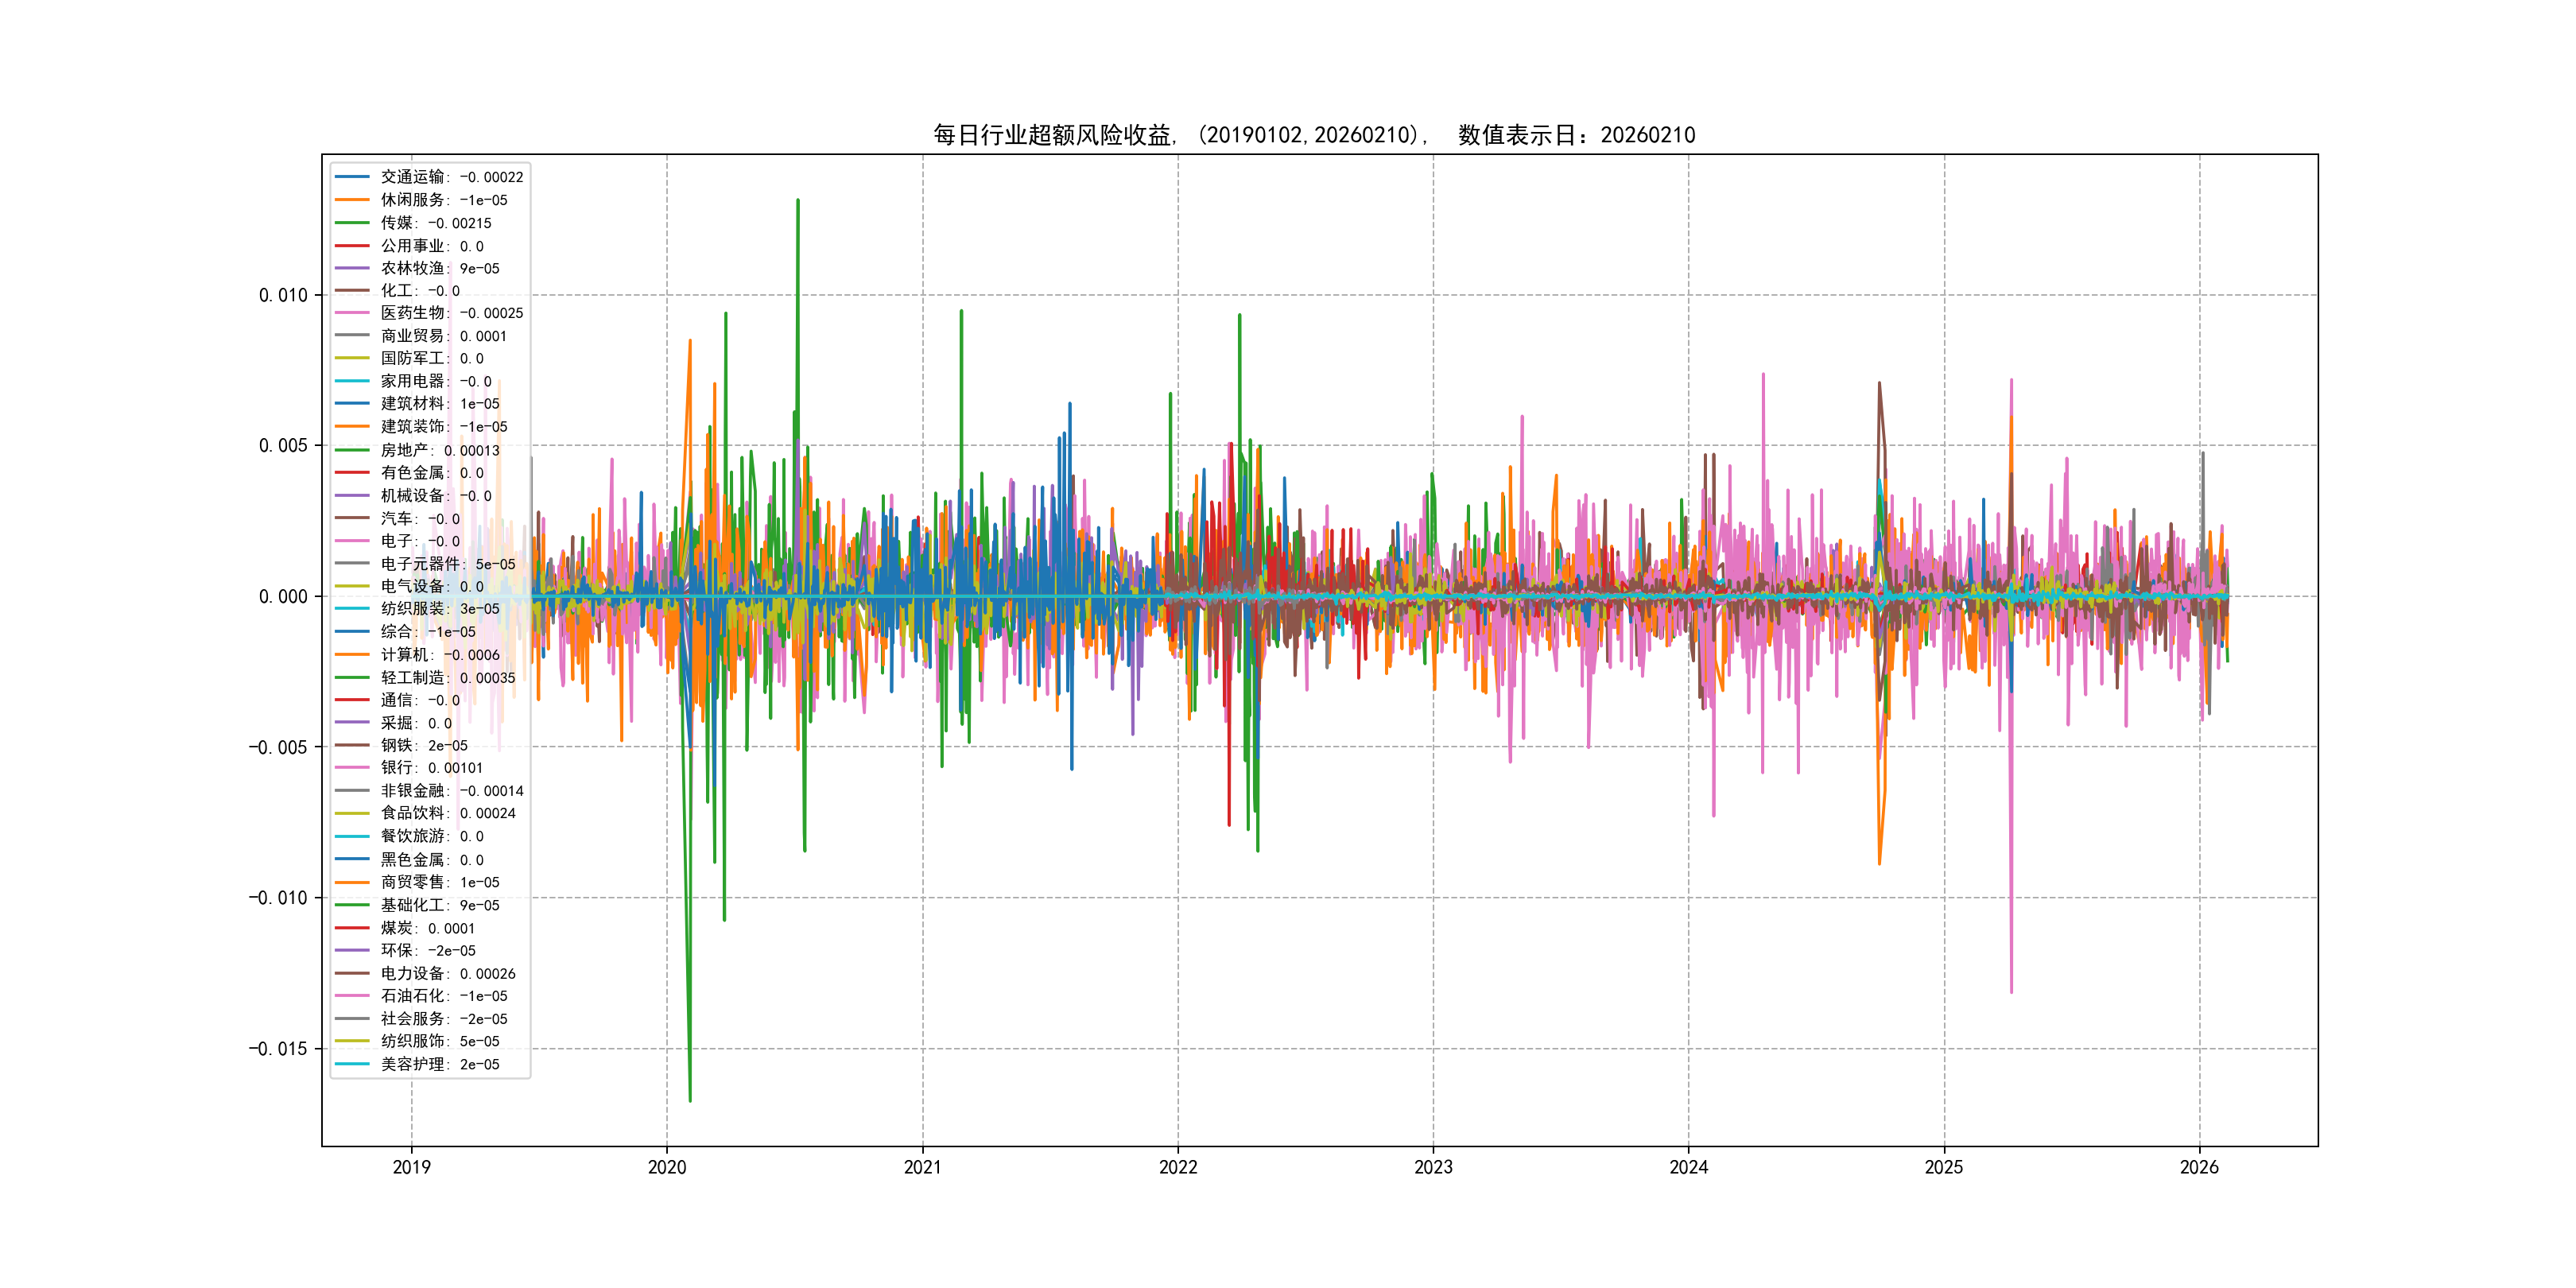The width and height of the screenshot is (2576, 1288).
Task: Select the purple 农林牧渔 legend line swatch
Action: [352, 268]
